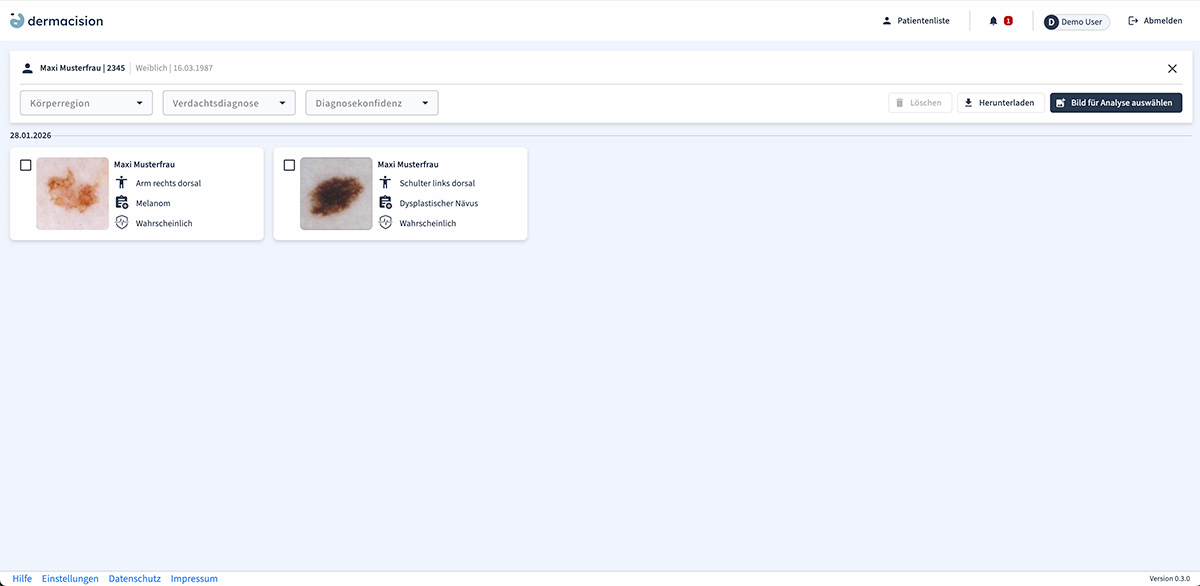This screenshot has width=1200, height=586.
Task: Expand the Verdachtsdiagnose filter
Action: click(229, 103)
